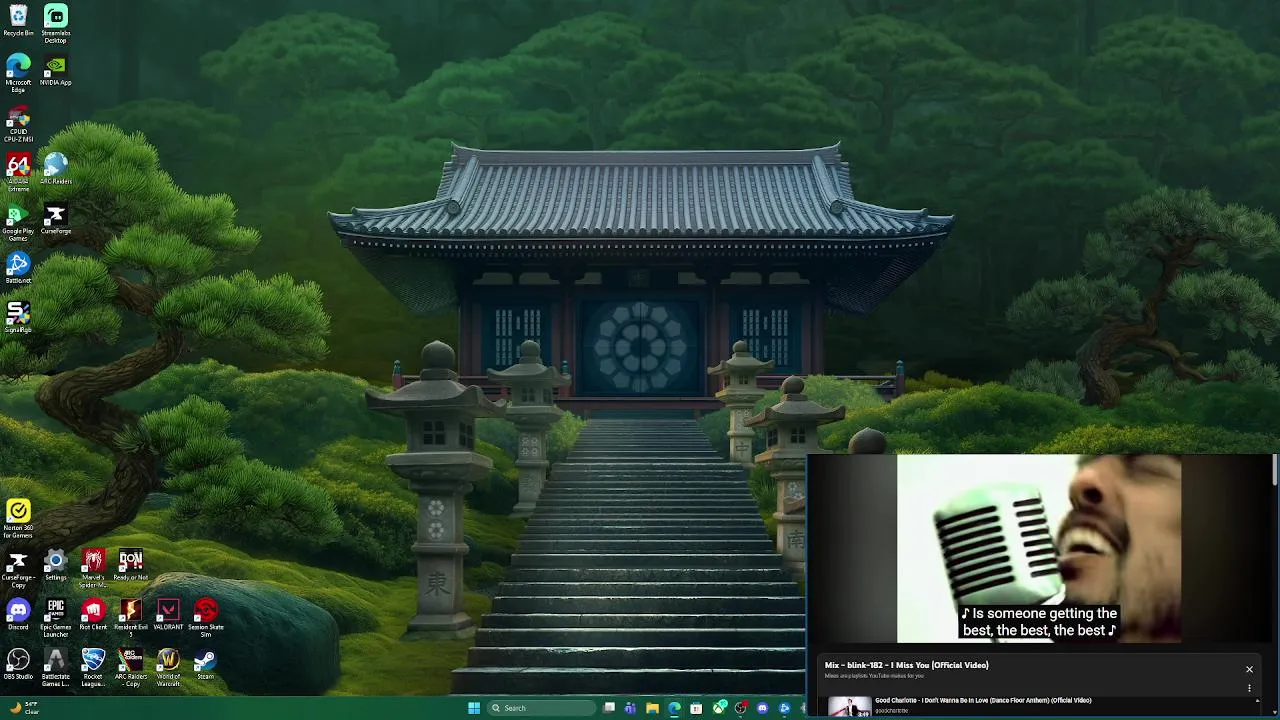
Task: Open the playlist's three-dot options menu
Action: (x=1249, y=688)
